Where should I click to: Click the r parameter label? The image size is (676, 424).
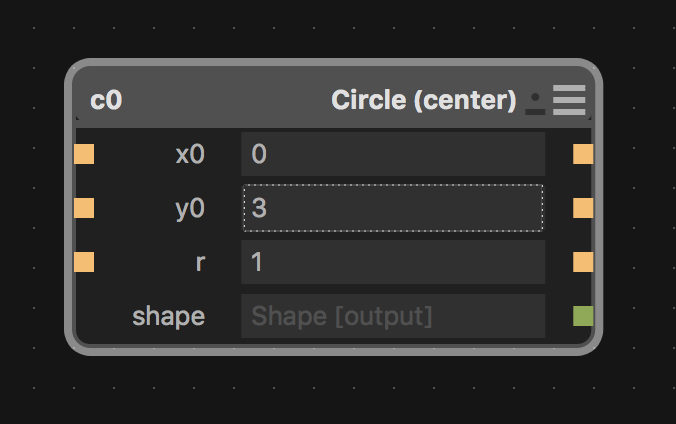click(200, 263)
